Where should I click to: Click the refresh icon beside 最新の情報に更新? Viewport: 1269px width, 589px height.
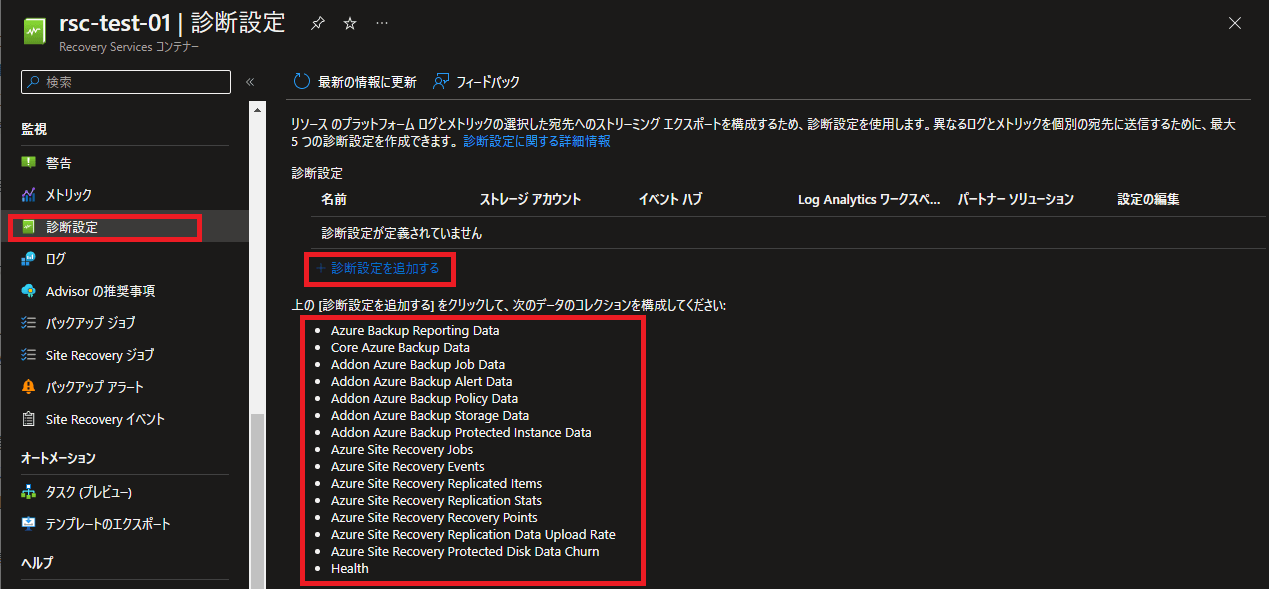[302, 82]
